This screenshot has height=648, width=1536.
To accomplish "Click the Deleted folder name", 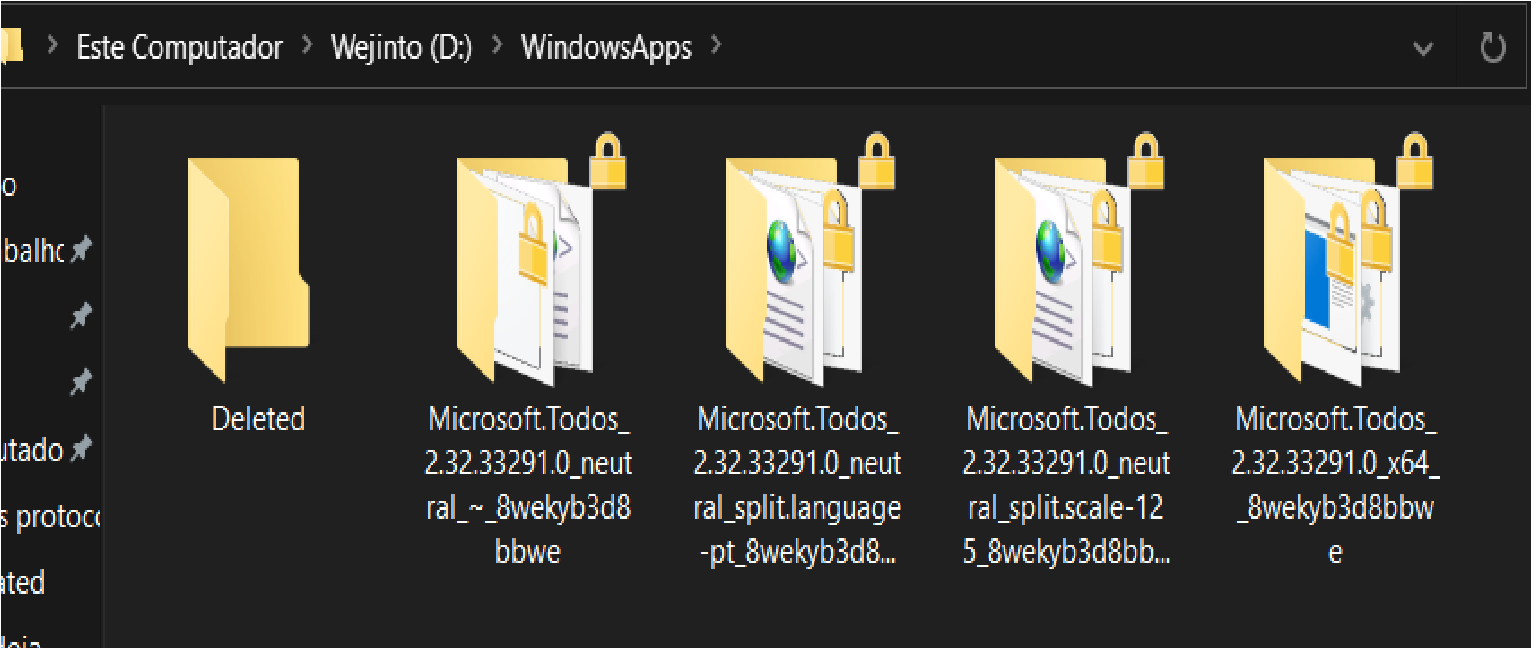I will click(x=258, y=419).
